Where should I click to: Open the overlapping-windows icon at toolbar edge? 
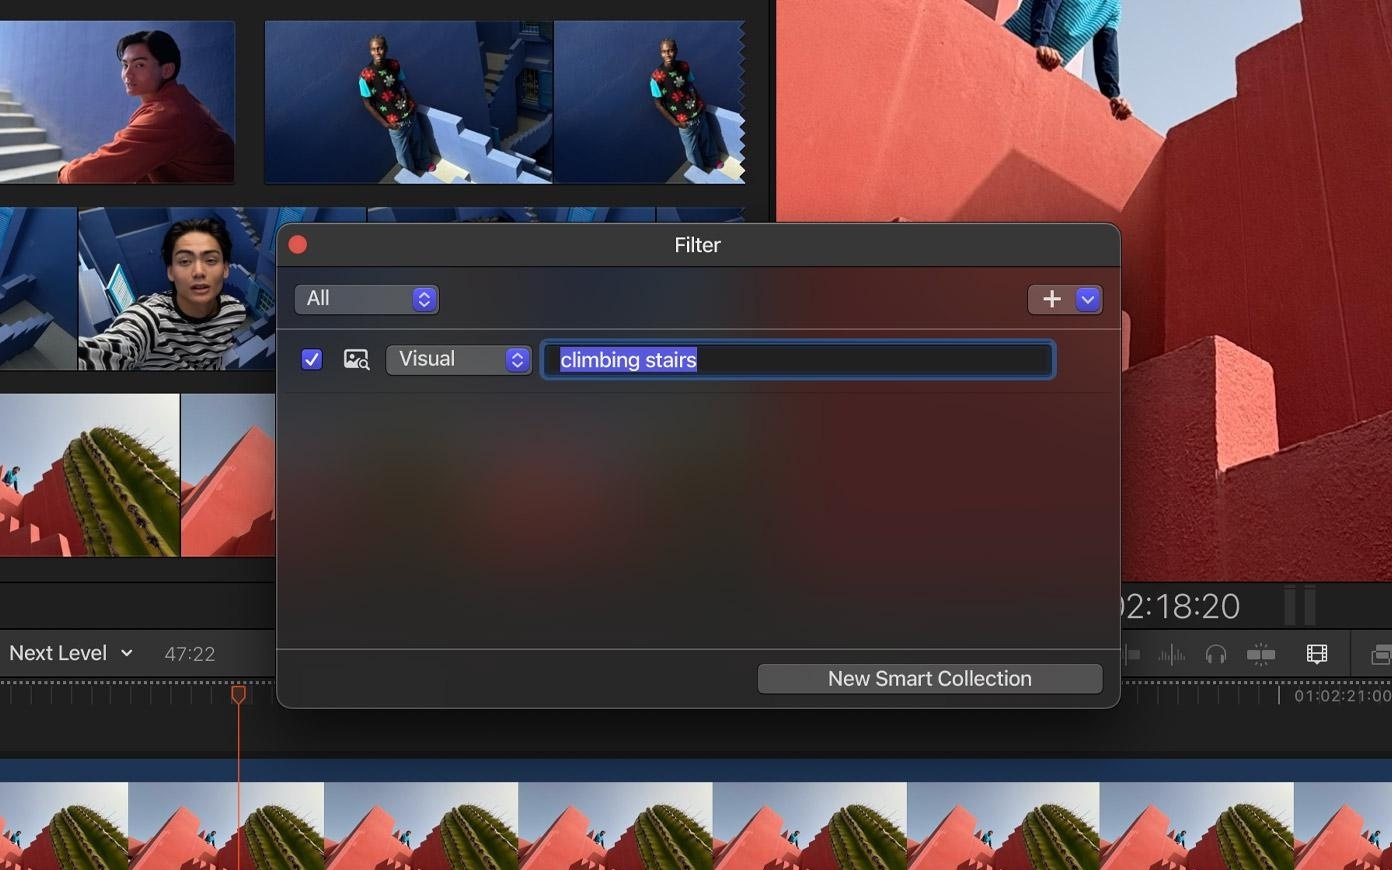[x=1380, y=655]
